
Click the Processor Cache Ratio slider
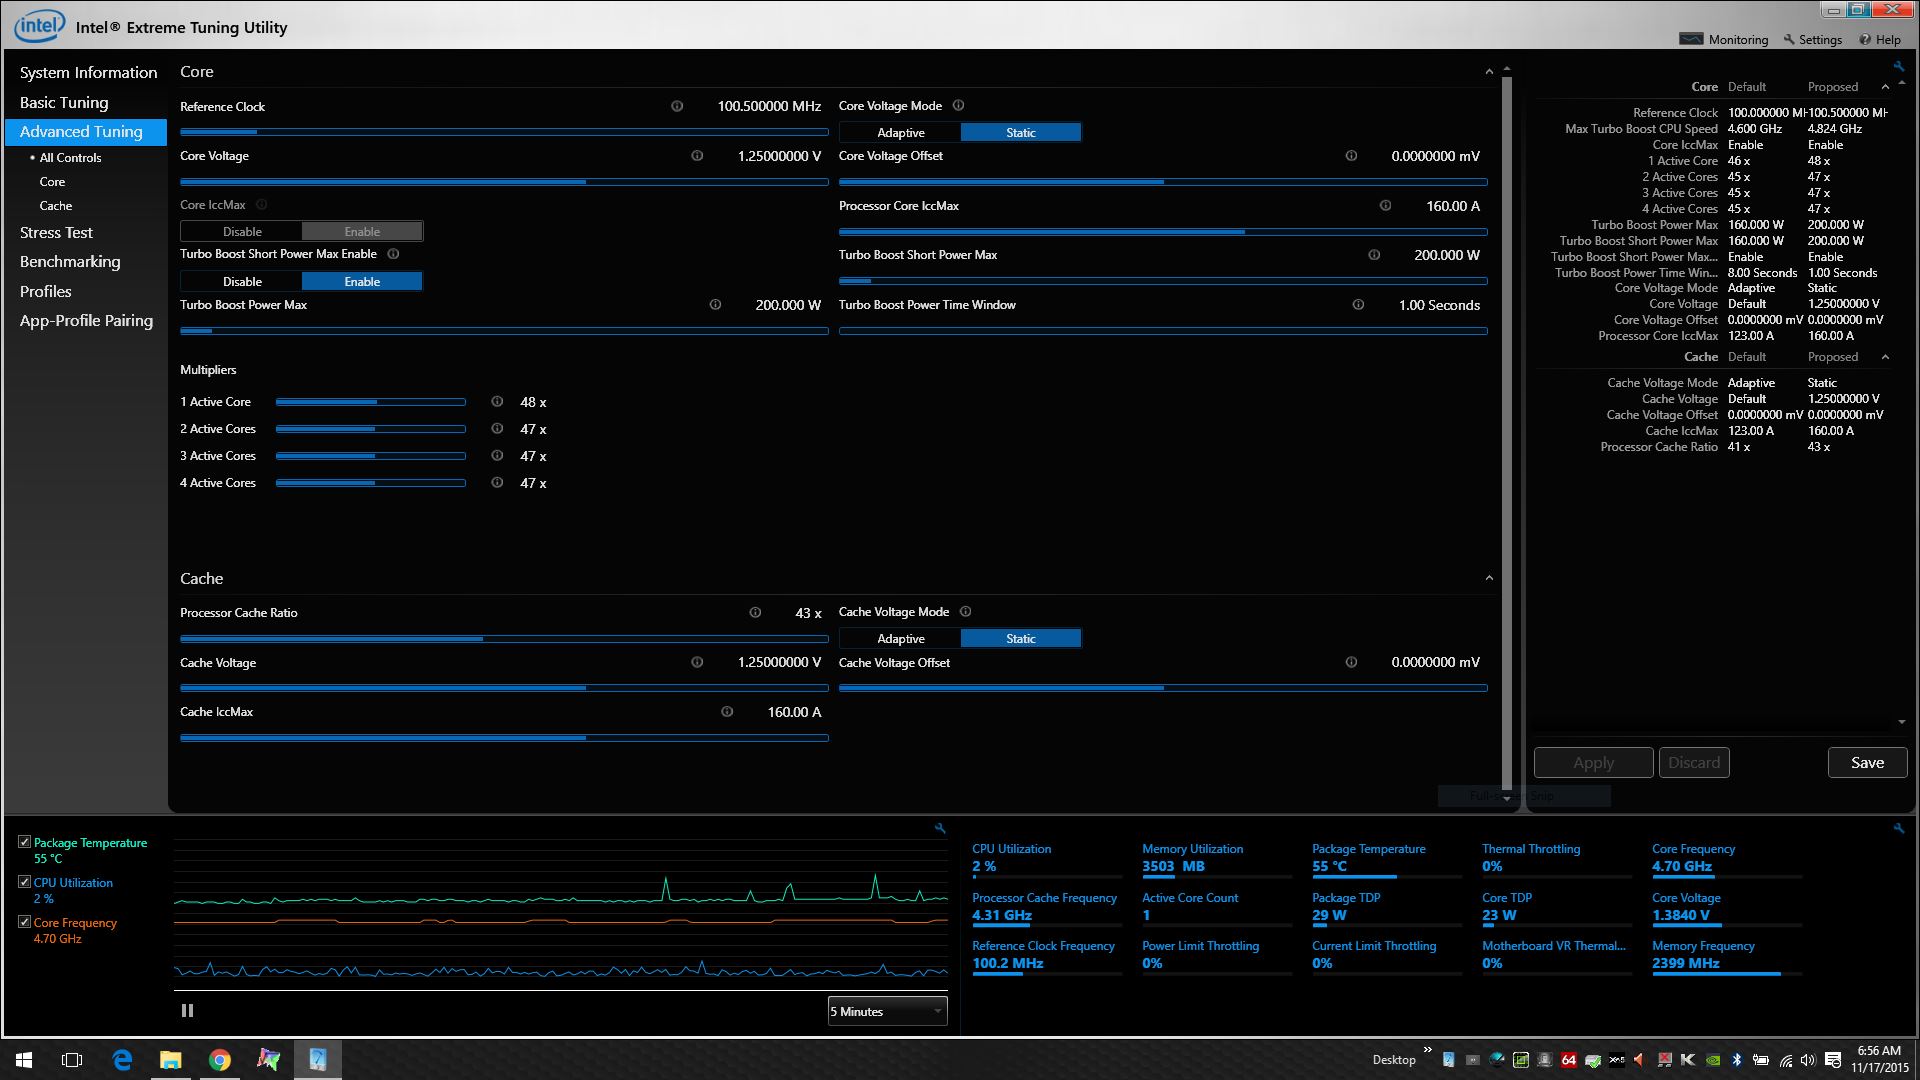504,638
